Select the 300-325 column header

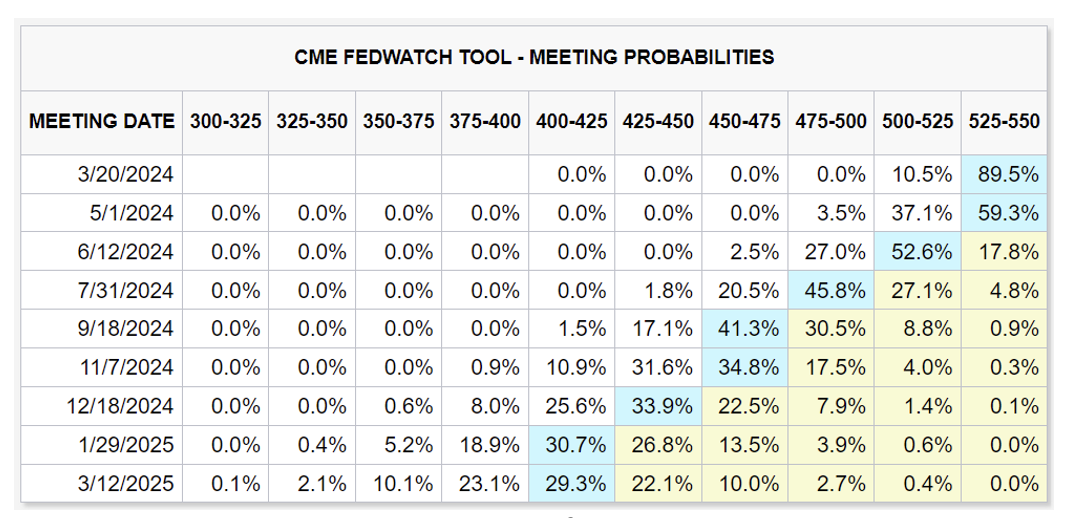pyautogui.click(x=226, y=122)
